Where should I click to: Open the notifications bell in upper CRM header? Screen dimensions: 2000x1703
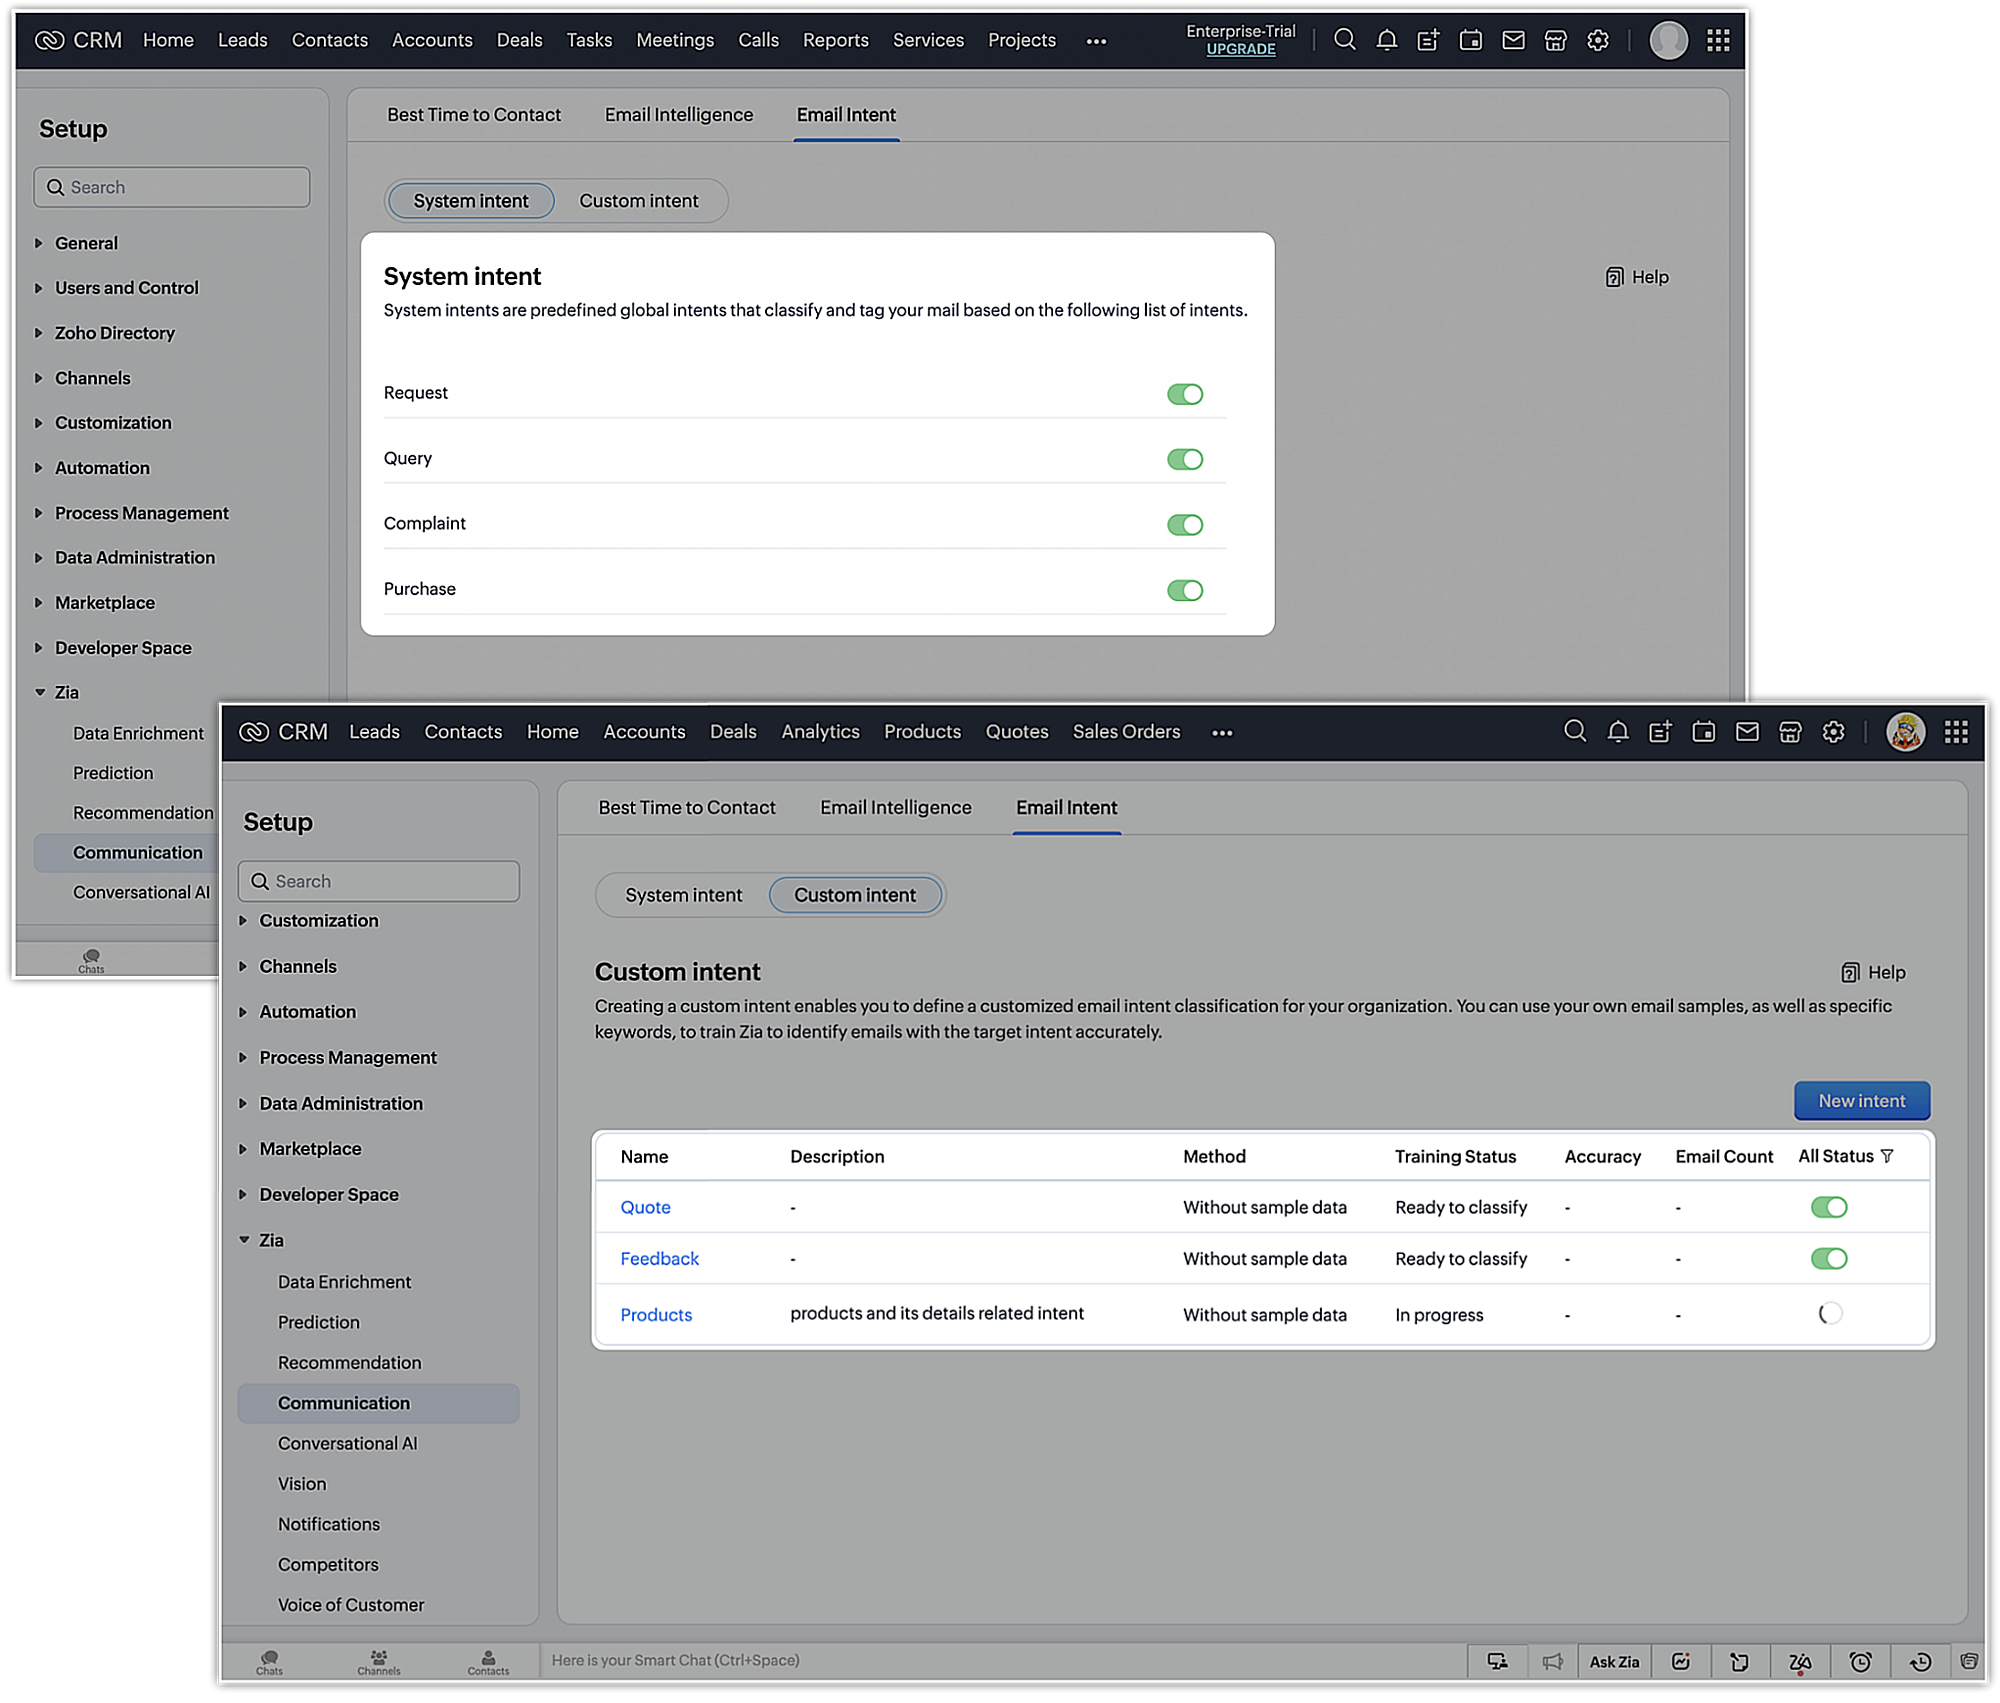(1386, 40)
